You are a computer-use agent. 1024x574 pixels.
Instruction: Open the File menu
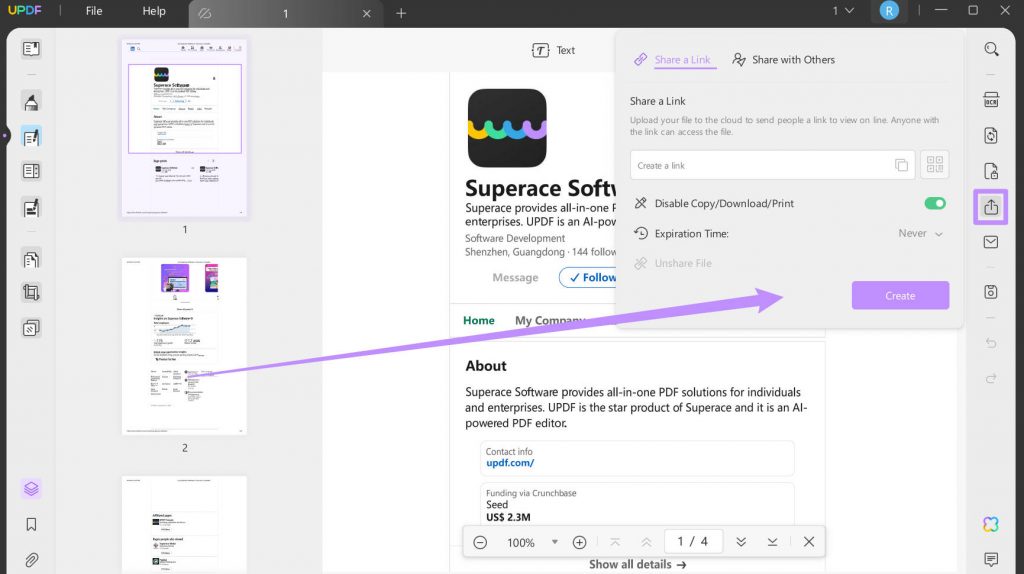point(94,11)
